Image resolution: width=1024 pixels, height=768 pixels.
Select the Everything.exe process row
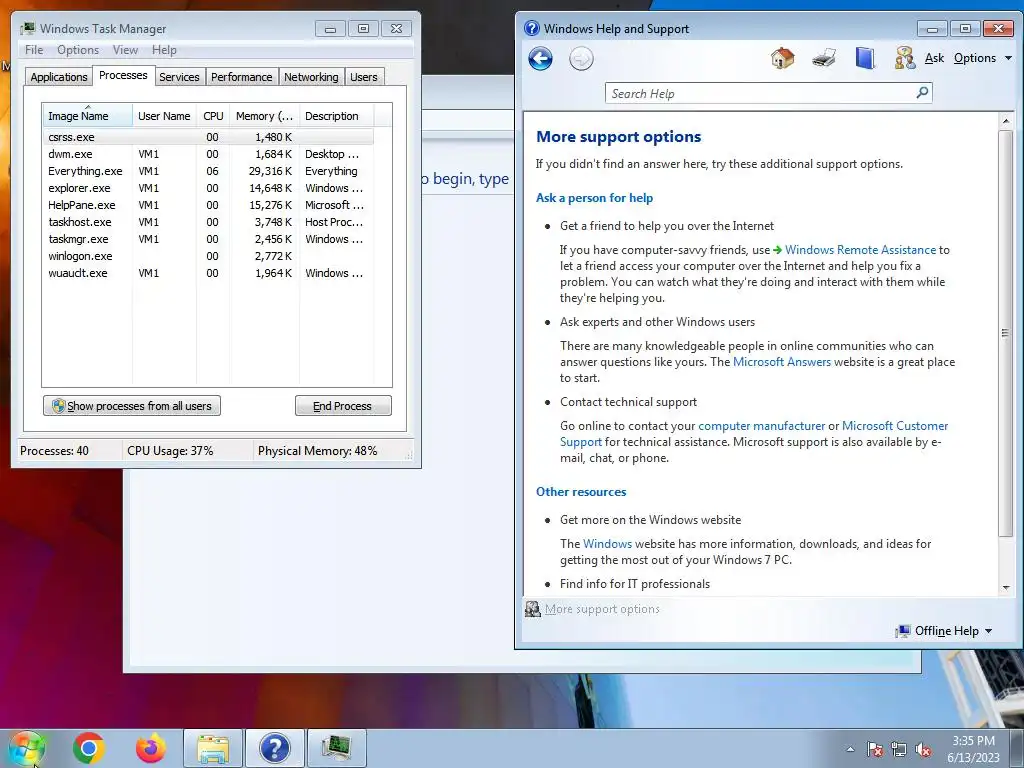point(208,171)
